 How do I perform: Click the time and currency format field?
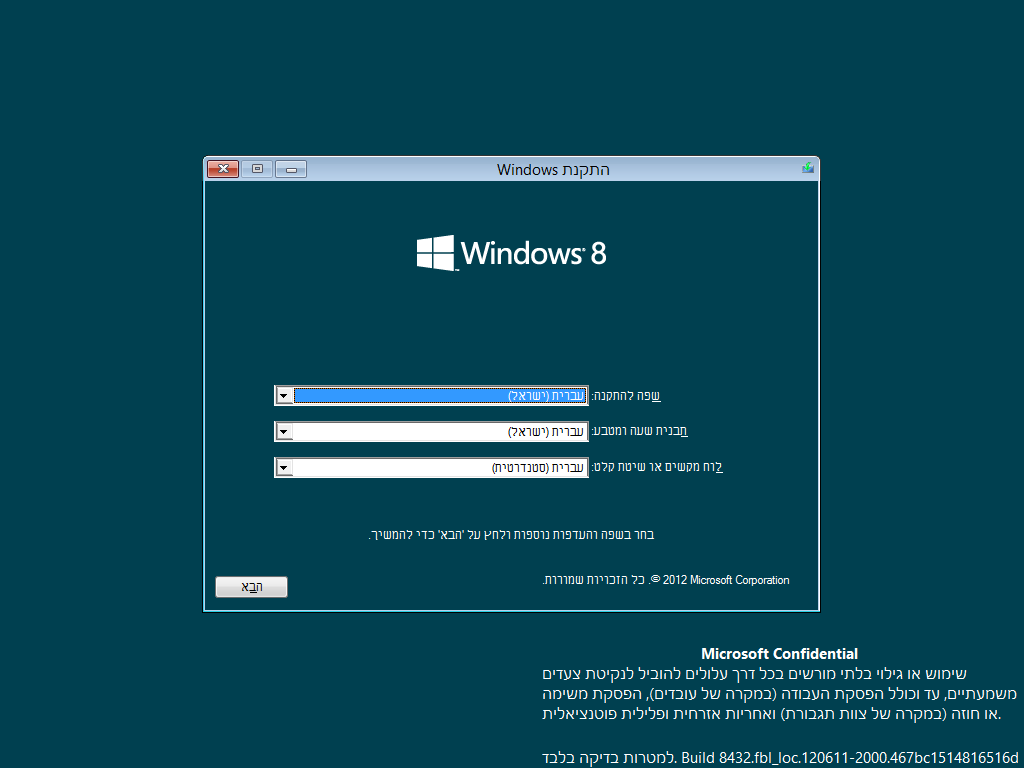point(432,432)
